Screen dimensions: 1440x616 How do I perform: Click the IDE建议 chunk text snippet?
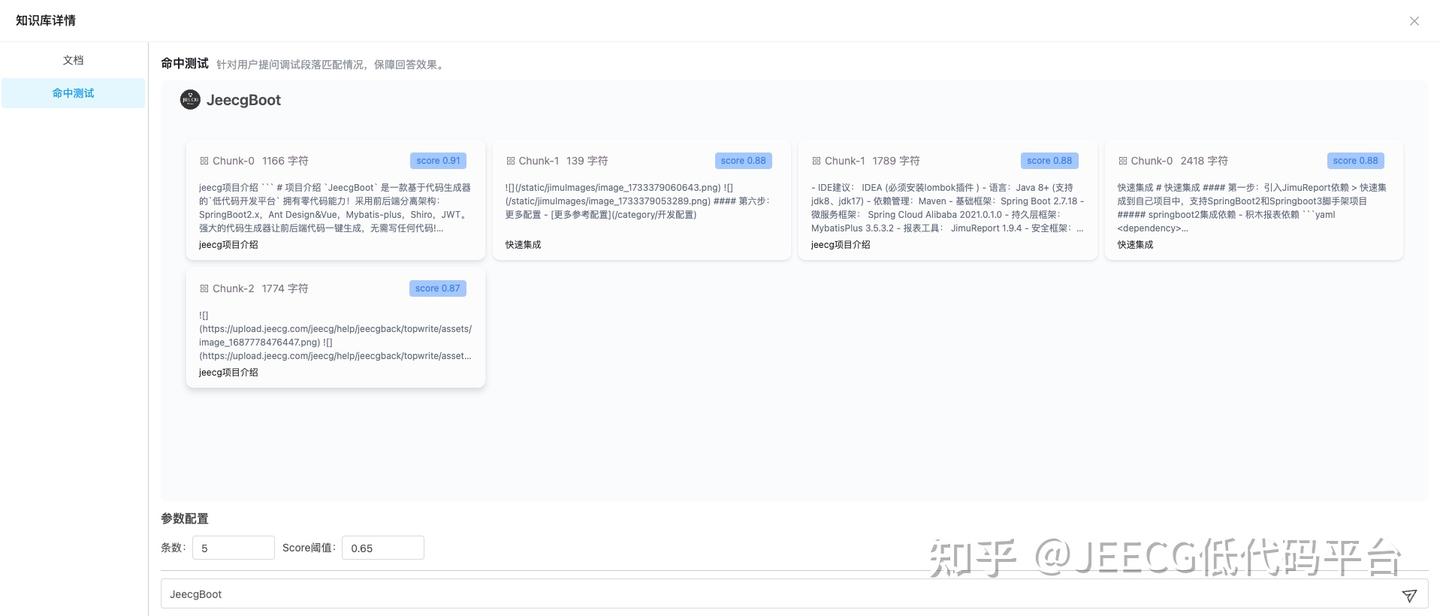coord(947,208)
